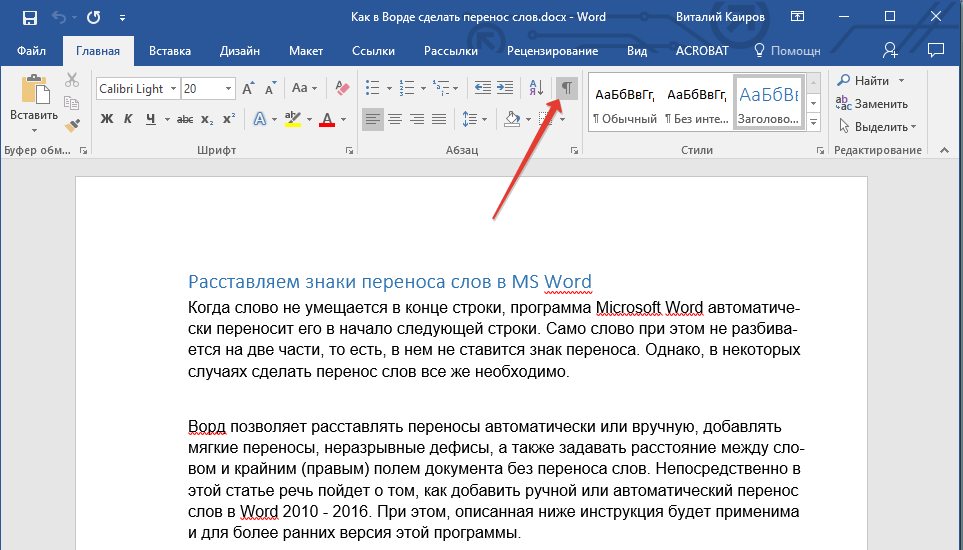Click the Save icon in title bar
This screenshot has width=963, height=550.
click(x=29, y=18)
